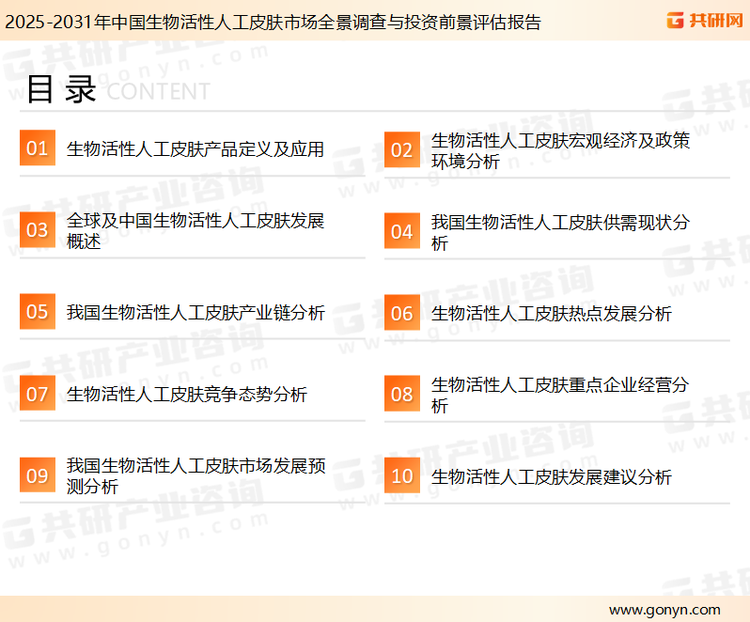Open chapter 我国生物活性人工皮肤市场发展预测分析
Screen dimensions: 750x622
coord(196,476)
